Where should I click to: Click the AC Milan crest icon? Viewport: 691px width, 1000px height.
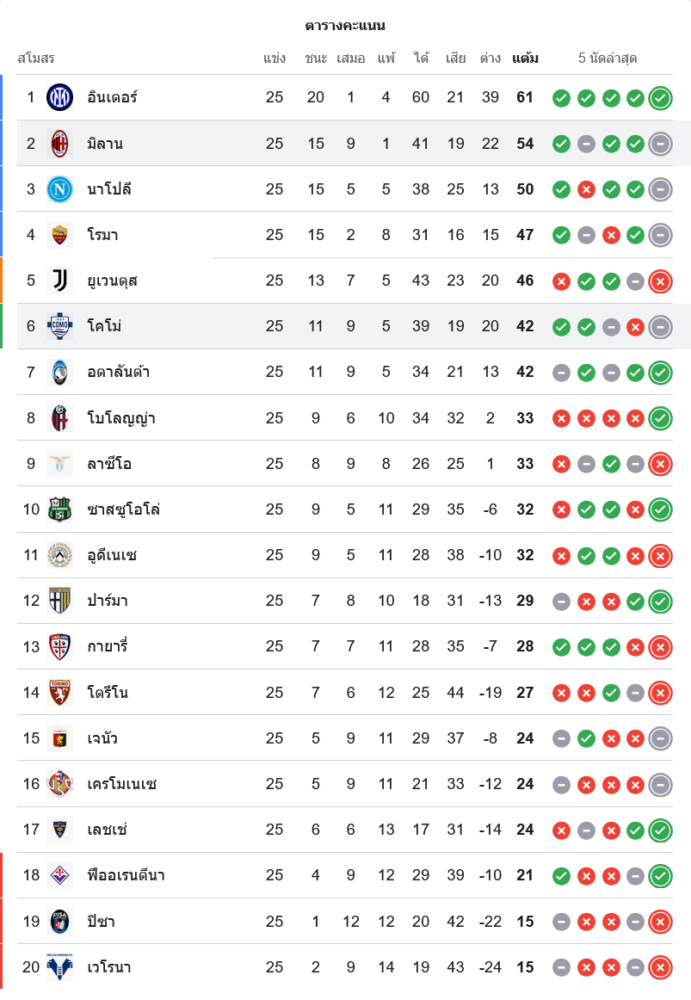point(60,143)
